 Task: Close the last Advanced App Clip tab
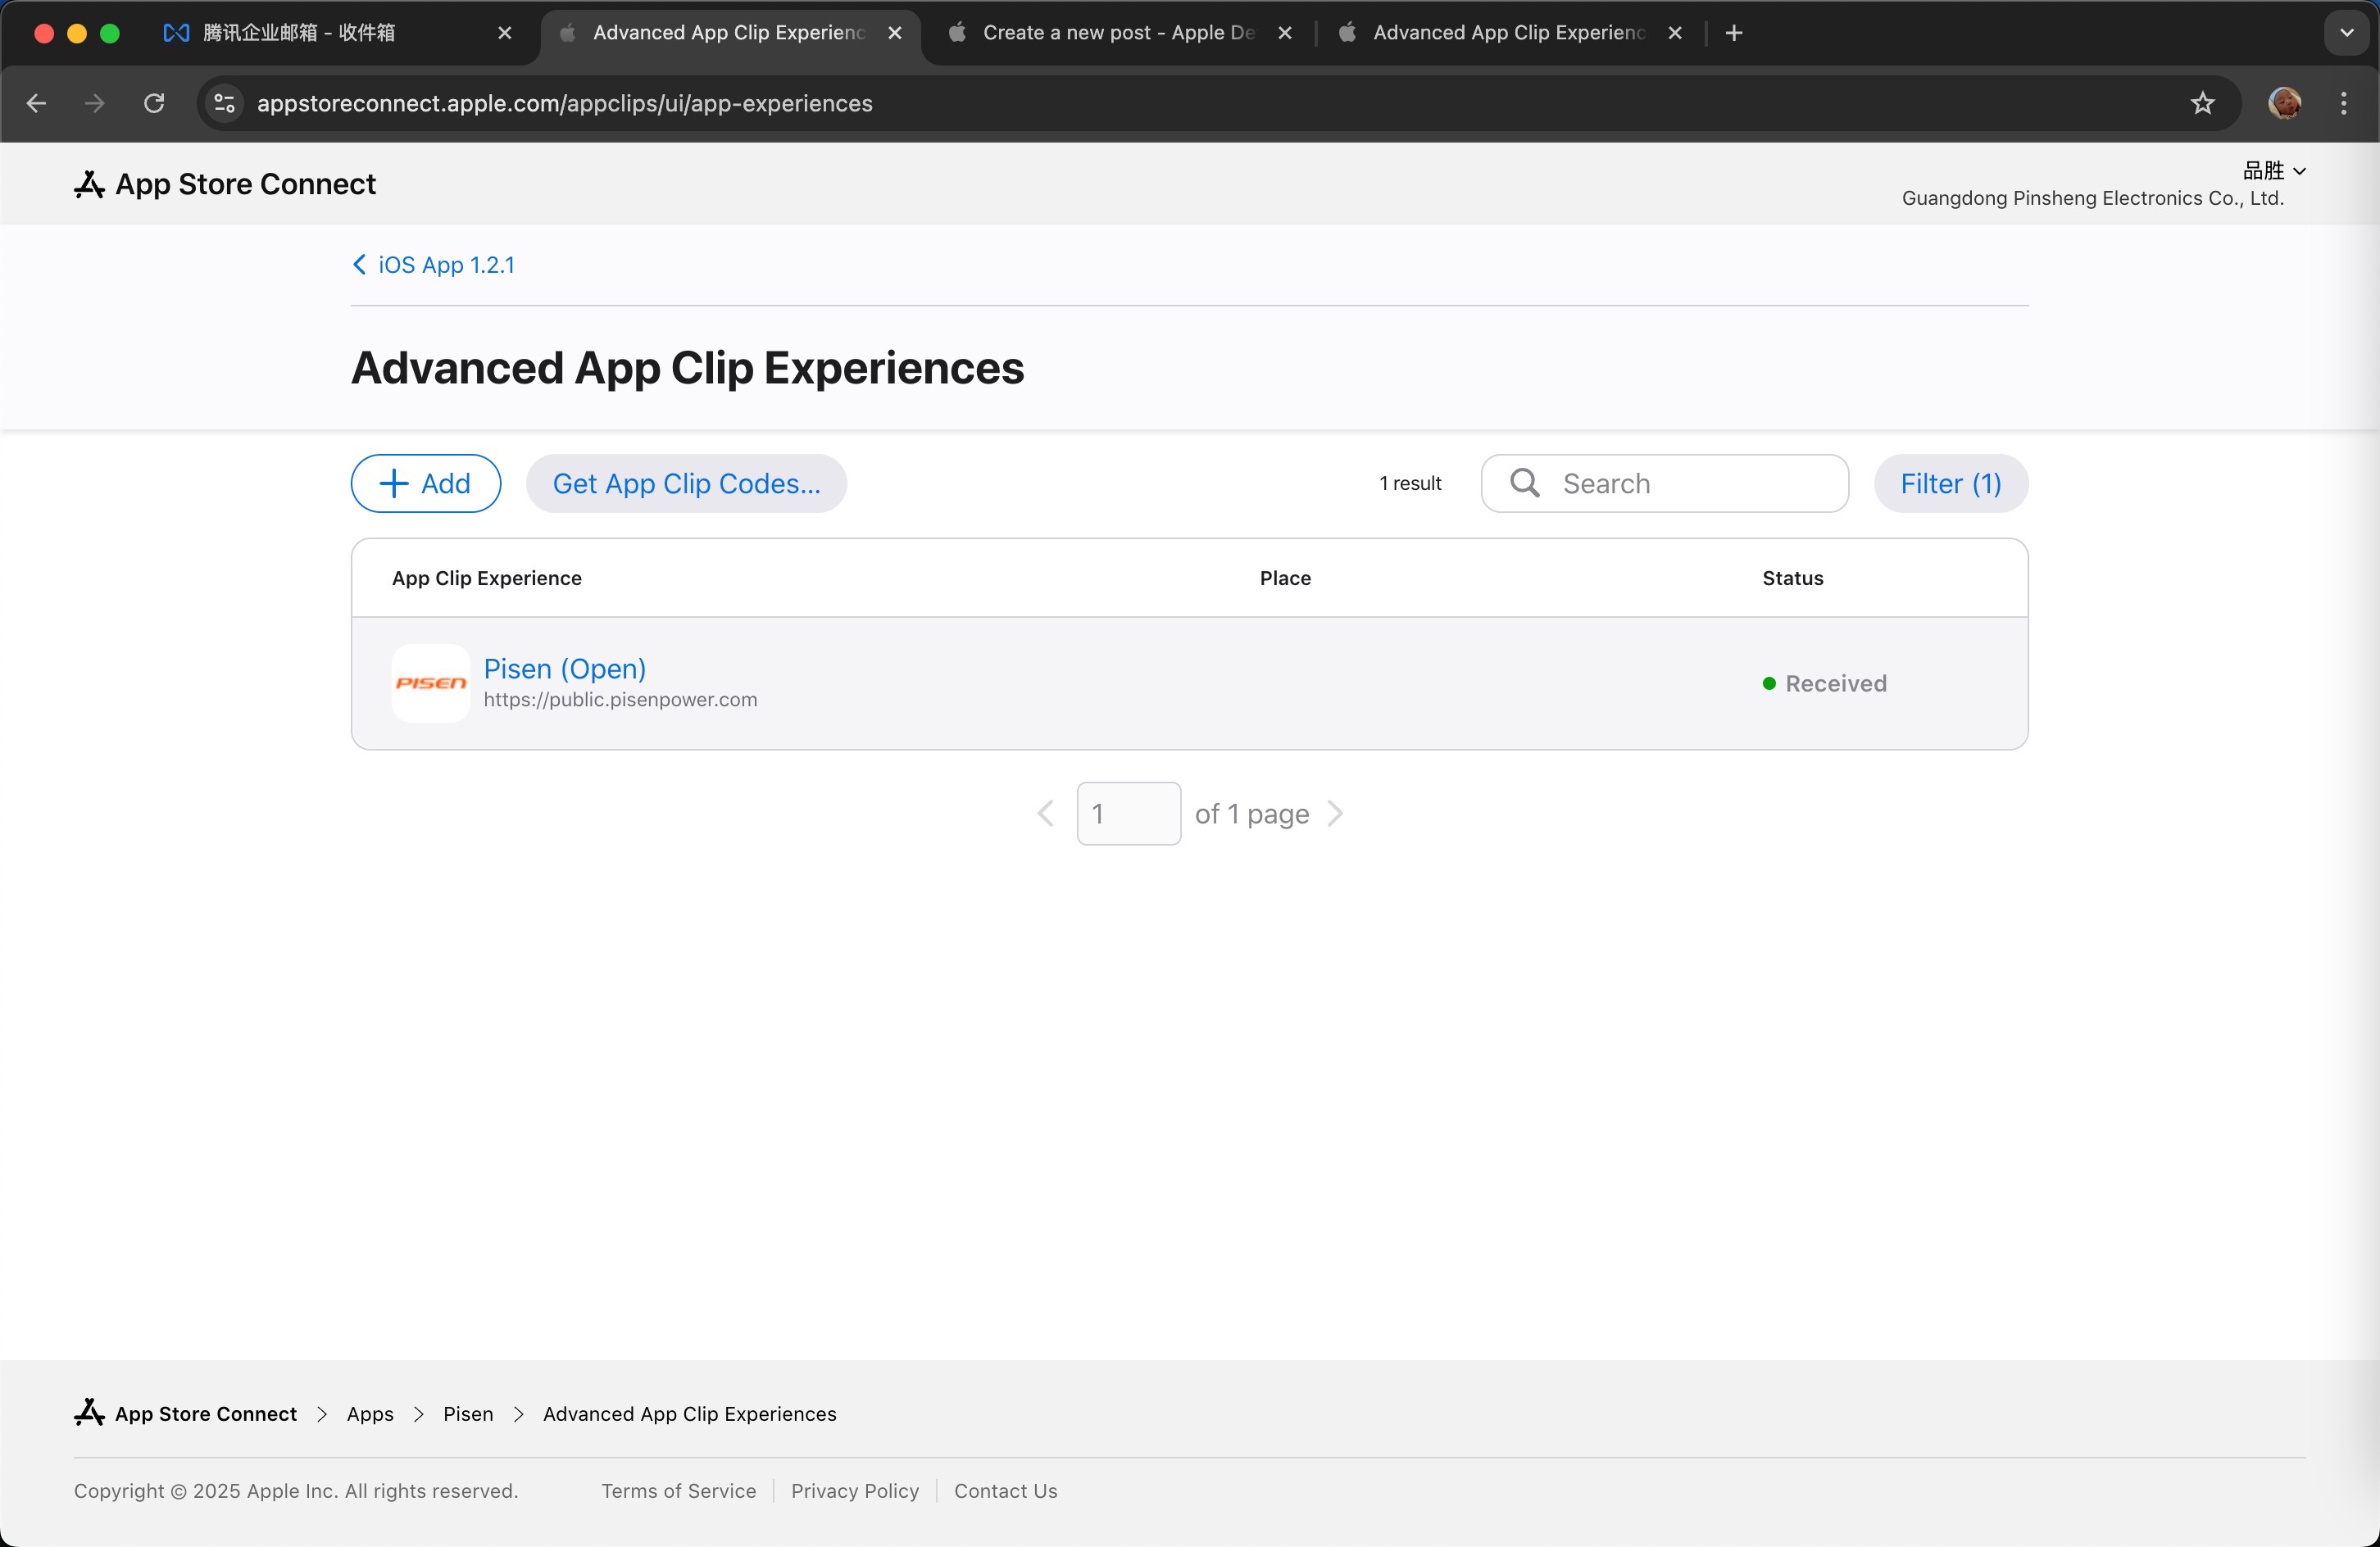pyautogui.click(x=1675, y=33)
